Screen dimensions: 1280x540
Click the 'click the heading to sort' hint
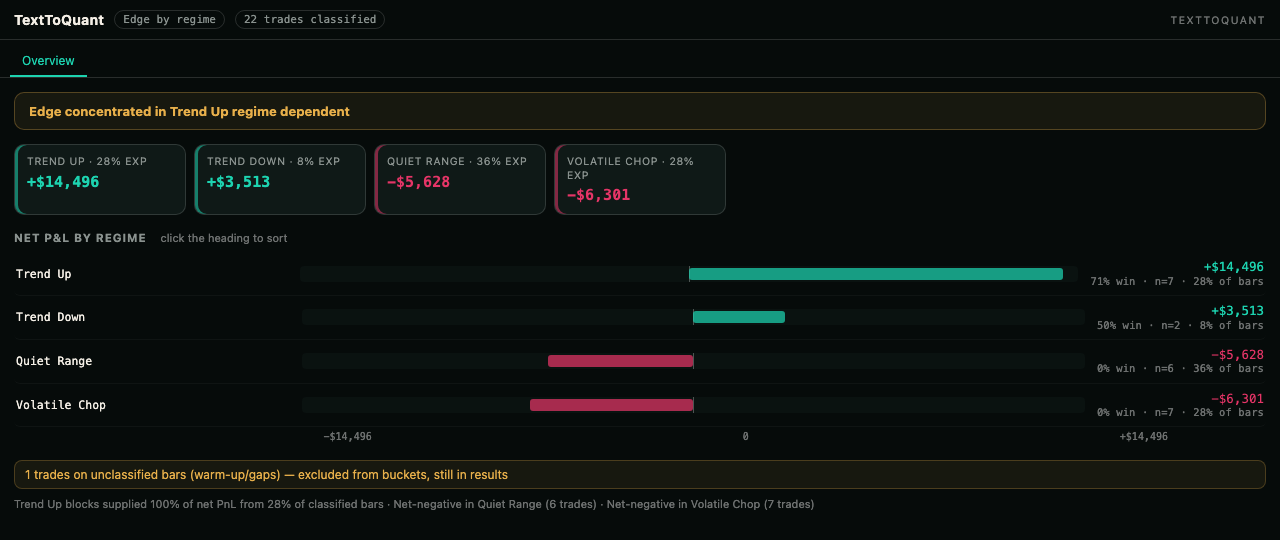tap(224, 238)
